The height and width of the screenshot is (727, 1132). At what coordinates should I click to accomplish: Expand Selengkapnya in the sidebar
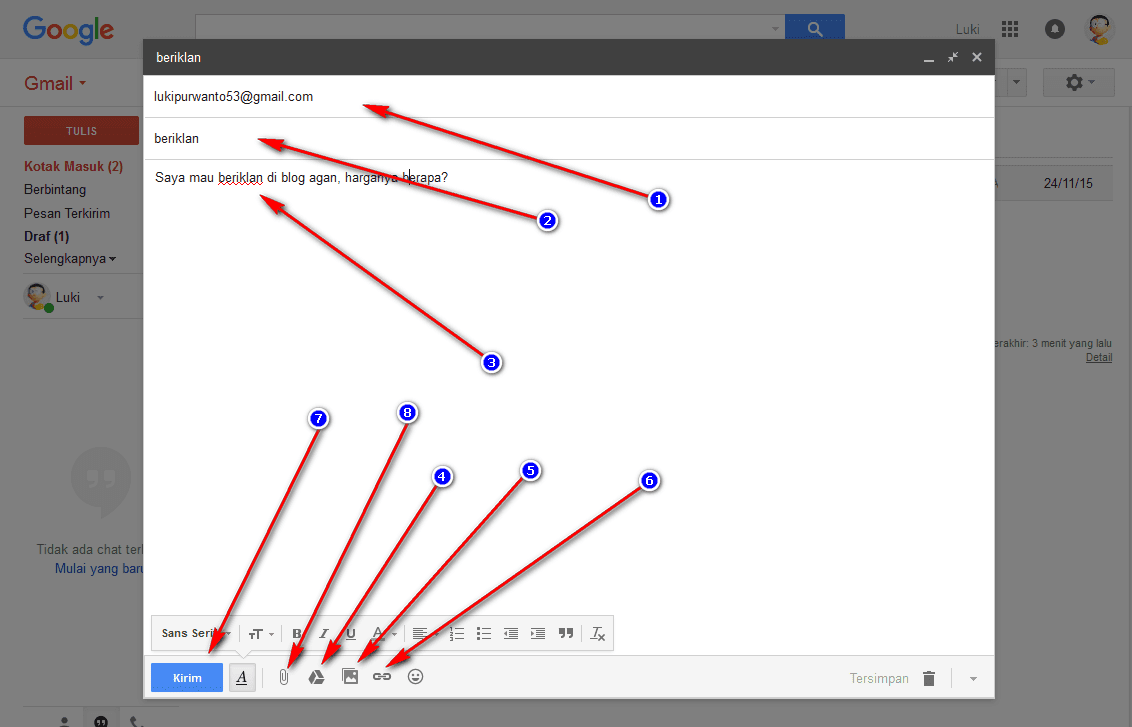pyautogui.click(x=69, y=259)
